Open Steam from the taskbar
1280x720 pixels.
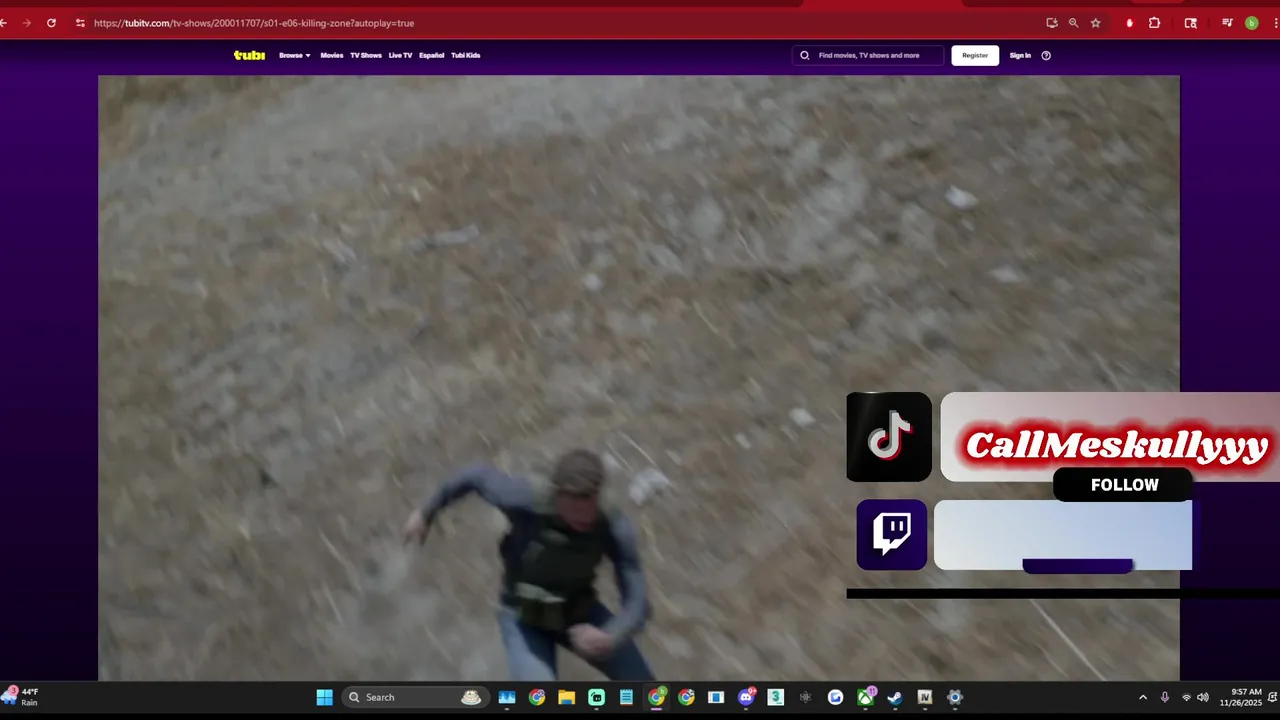tap(895, 697)
